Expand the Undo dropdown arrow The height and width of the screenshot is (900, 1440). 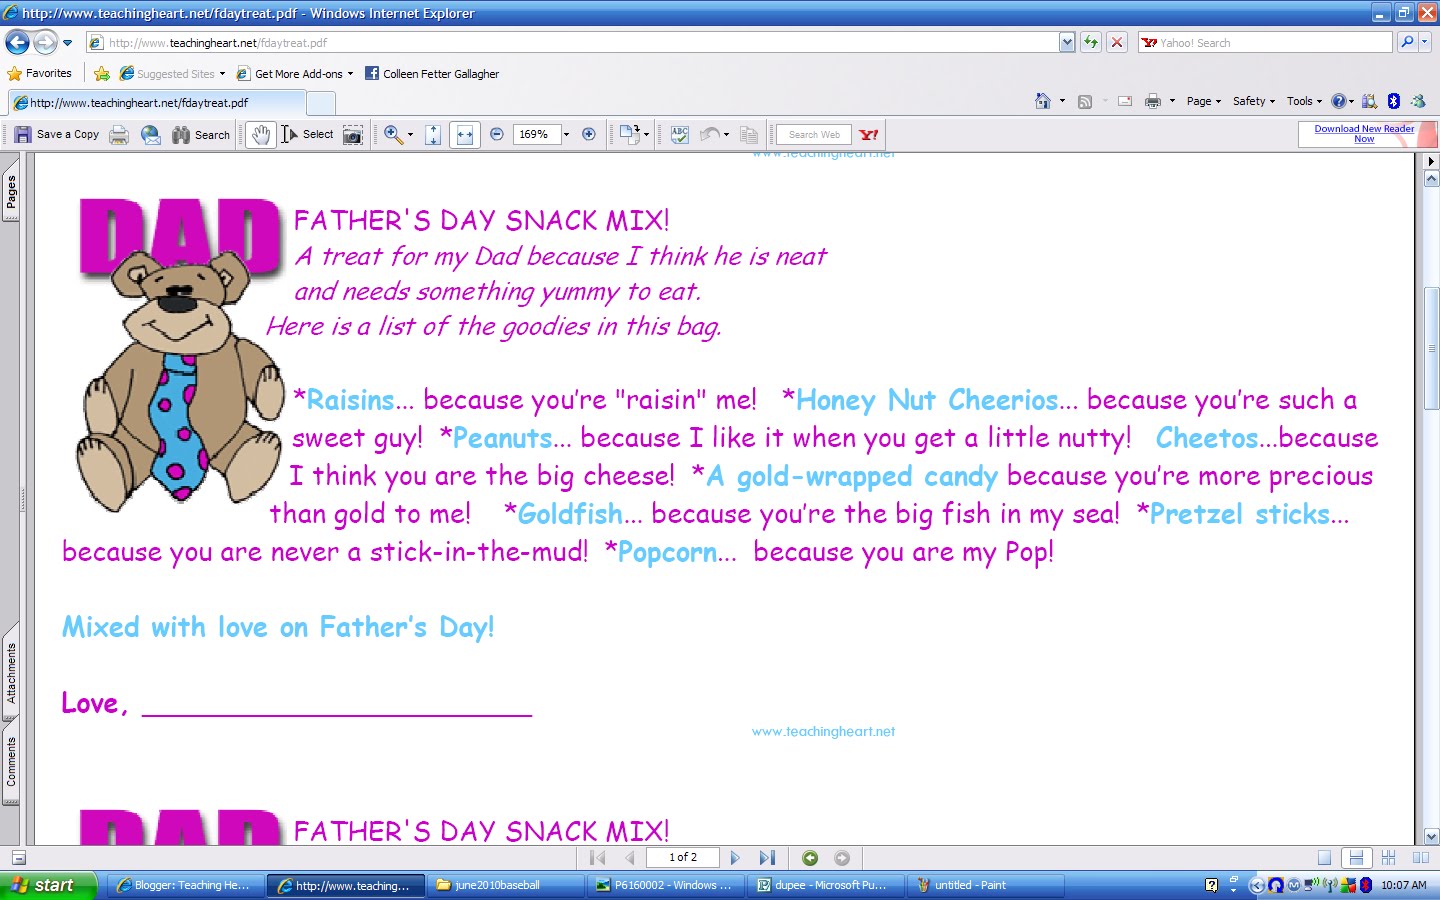tap(726, 135)
